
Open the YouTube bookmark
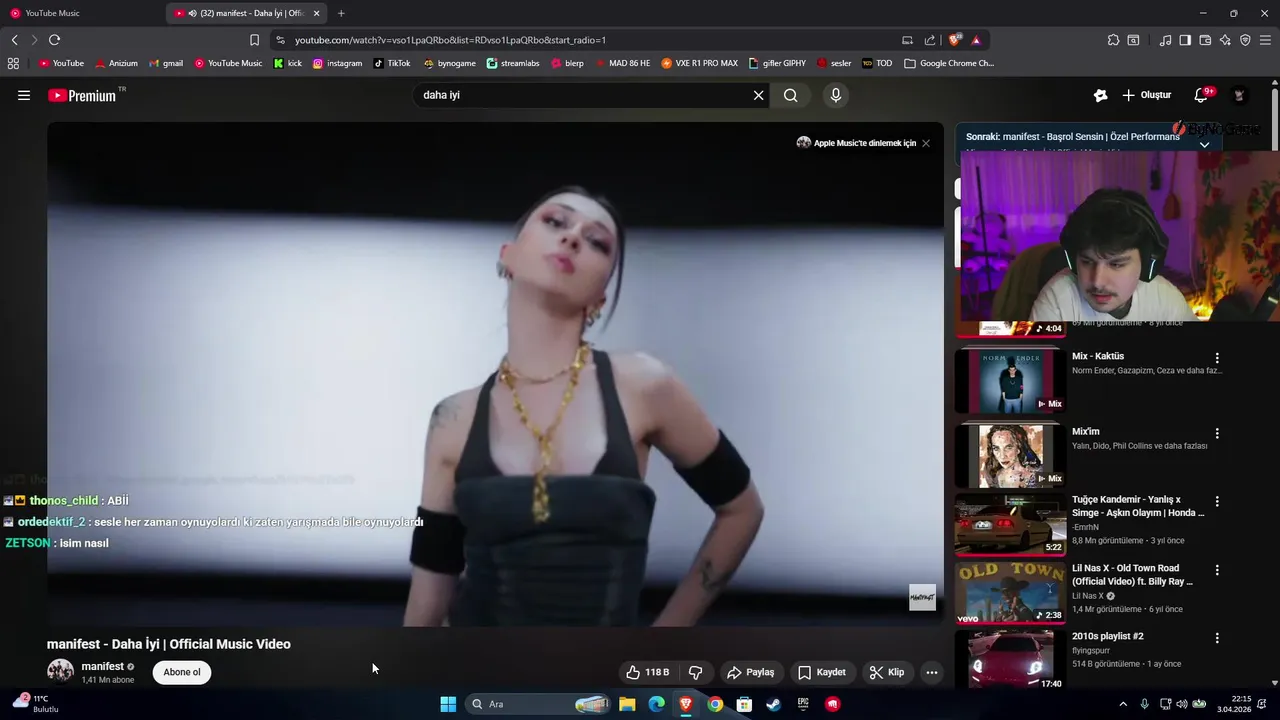pos(61,63)
